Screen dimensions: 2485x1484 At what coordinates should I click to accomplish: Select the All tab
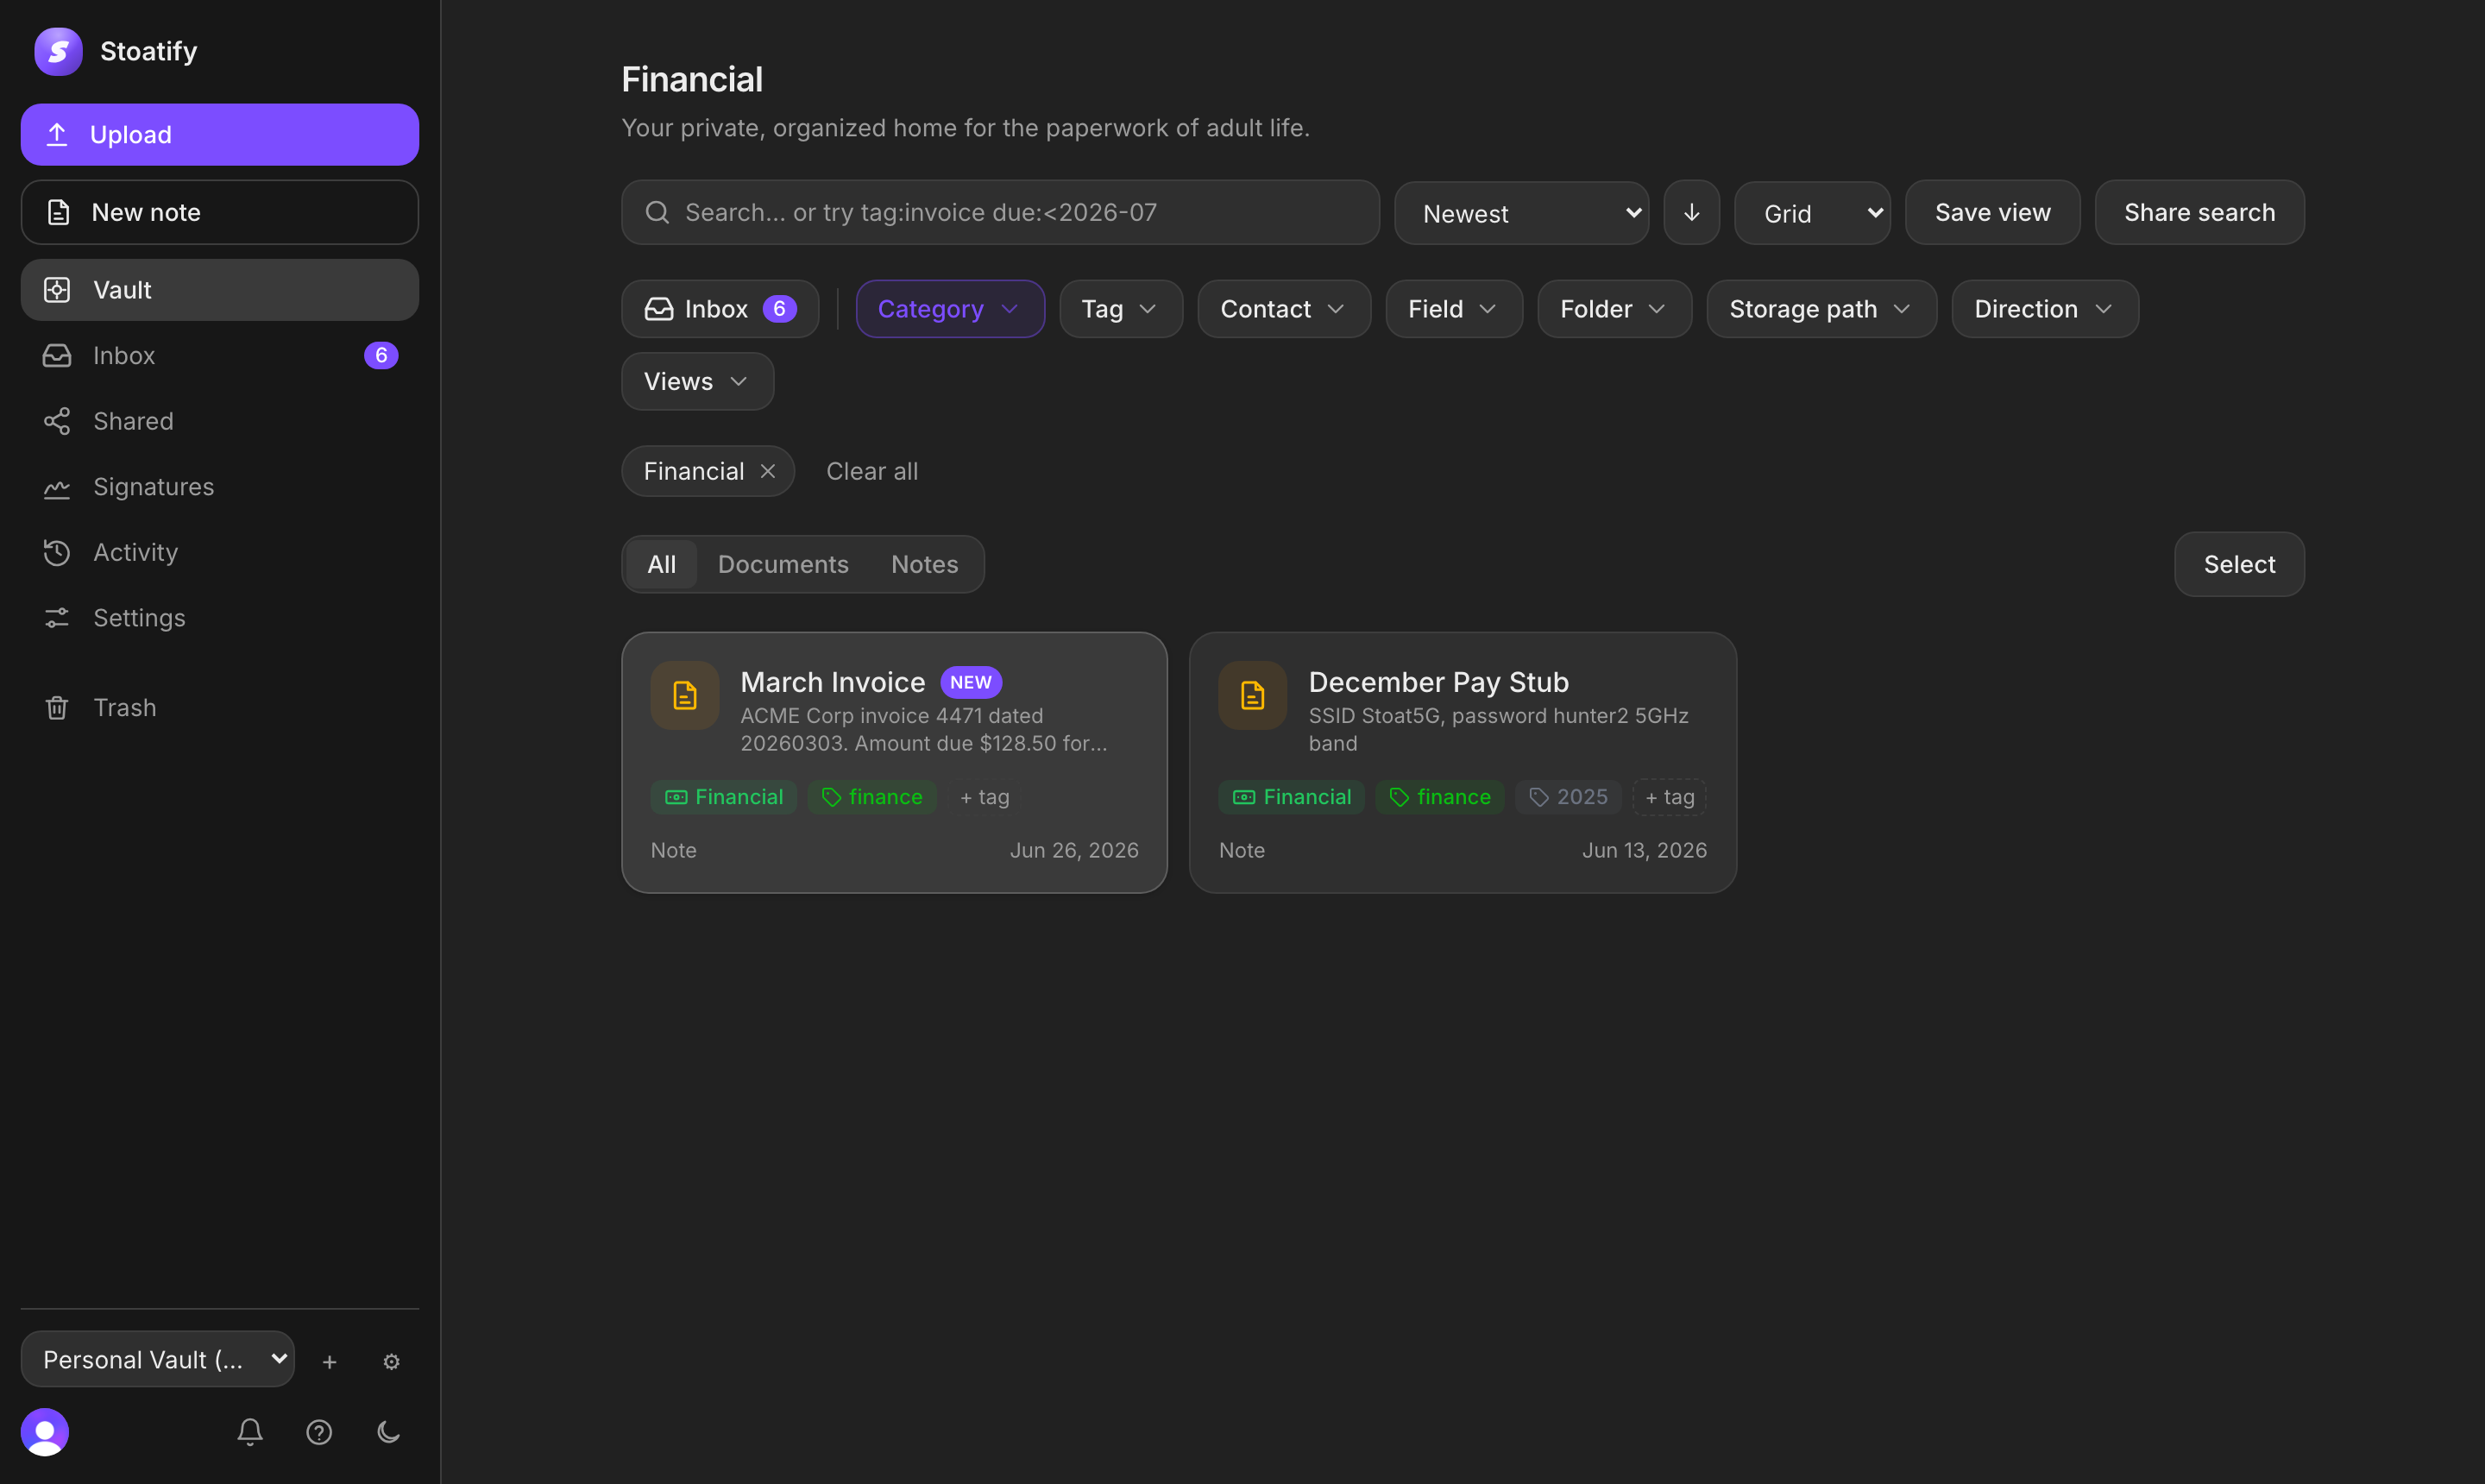click(661, 564)
